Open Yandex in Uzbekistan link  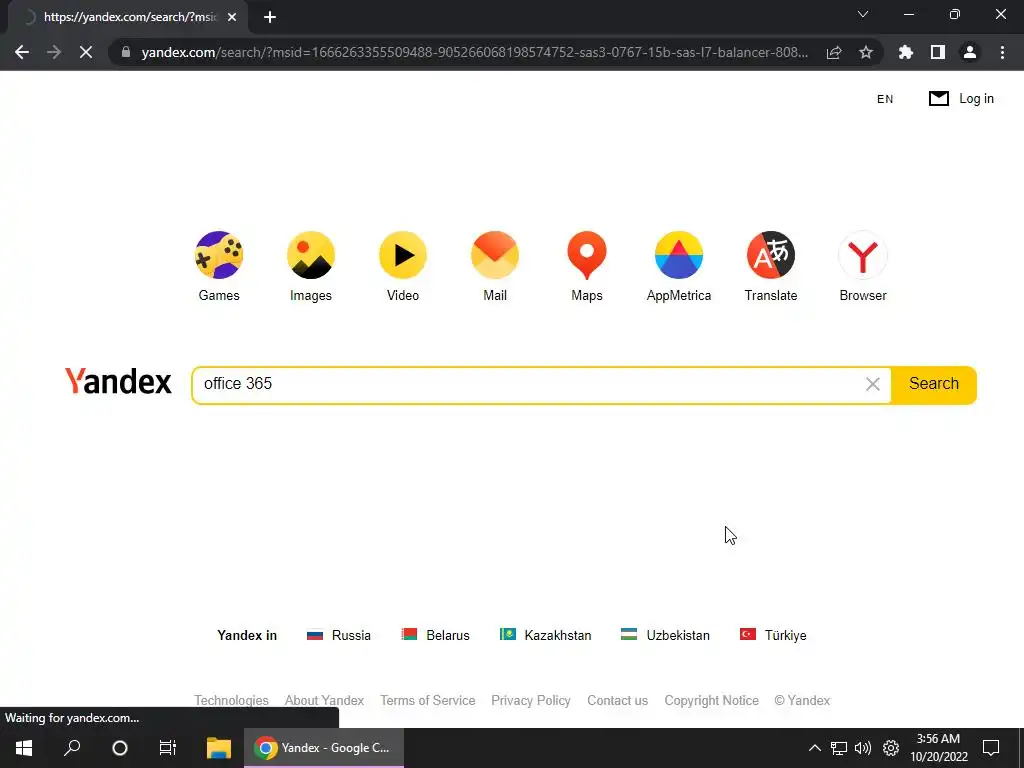click(x=665, y=635)
